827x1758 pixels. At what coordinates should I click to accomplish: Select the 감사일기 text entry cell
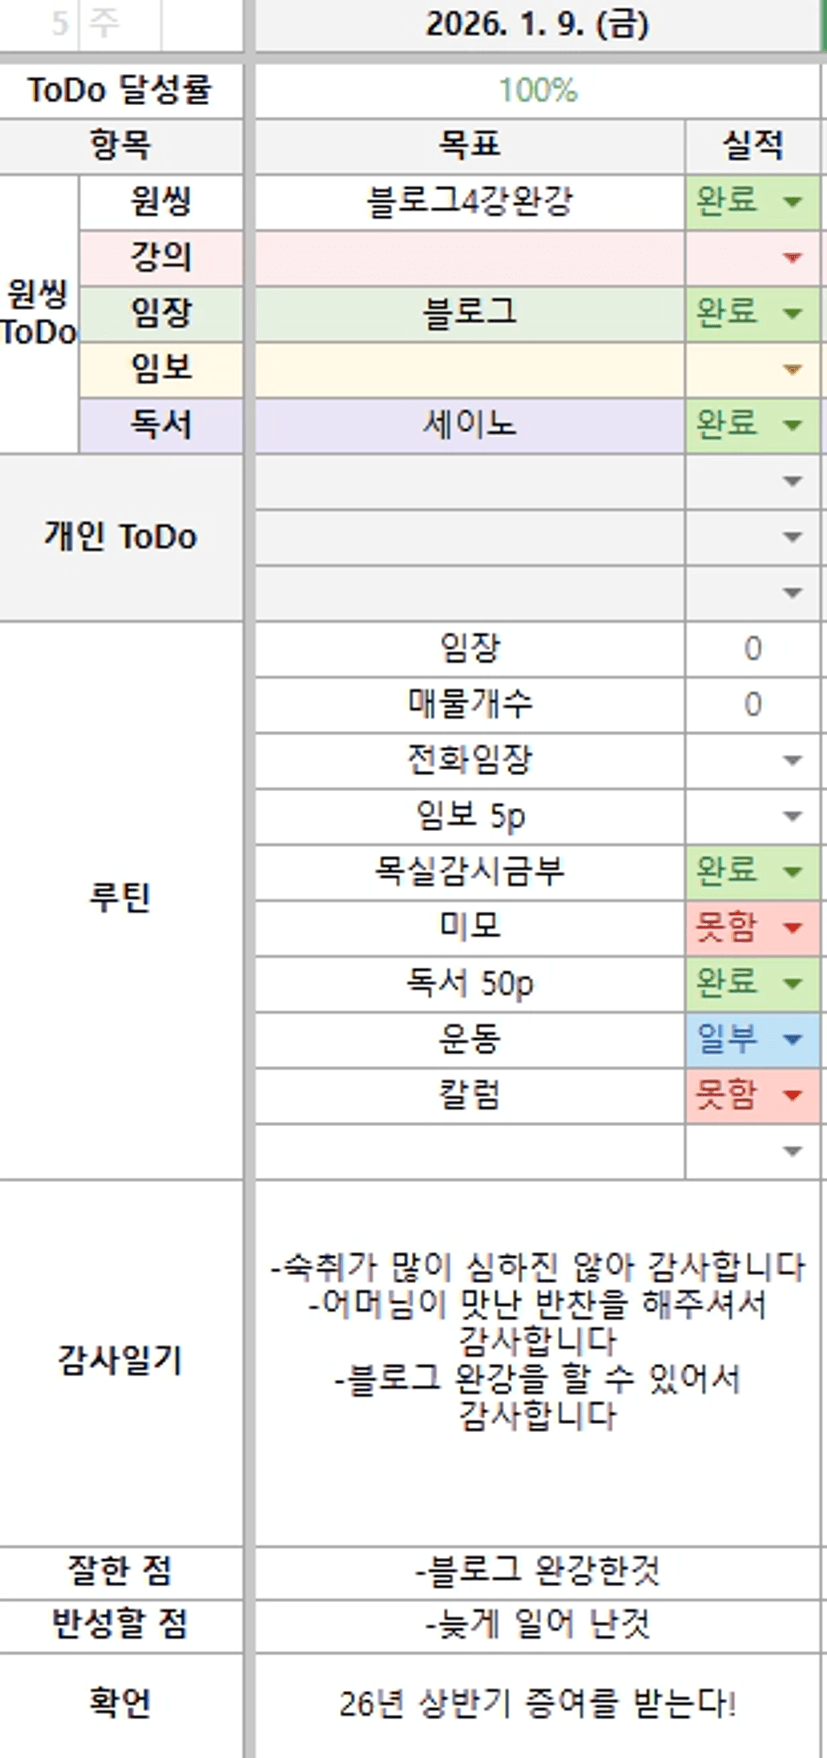pyautogui.click(x=537, y=1360)
